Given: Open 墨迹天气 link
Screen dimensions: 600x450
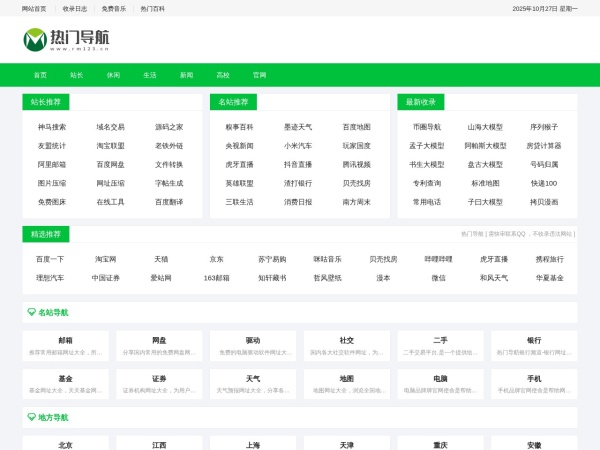Looking at the screenshot, I should pyautogui.click(x=298, y=127).
